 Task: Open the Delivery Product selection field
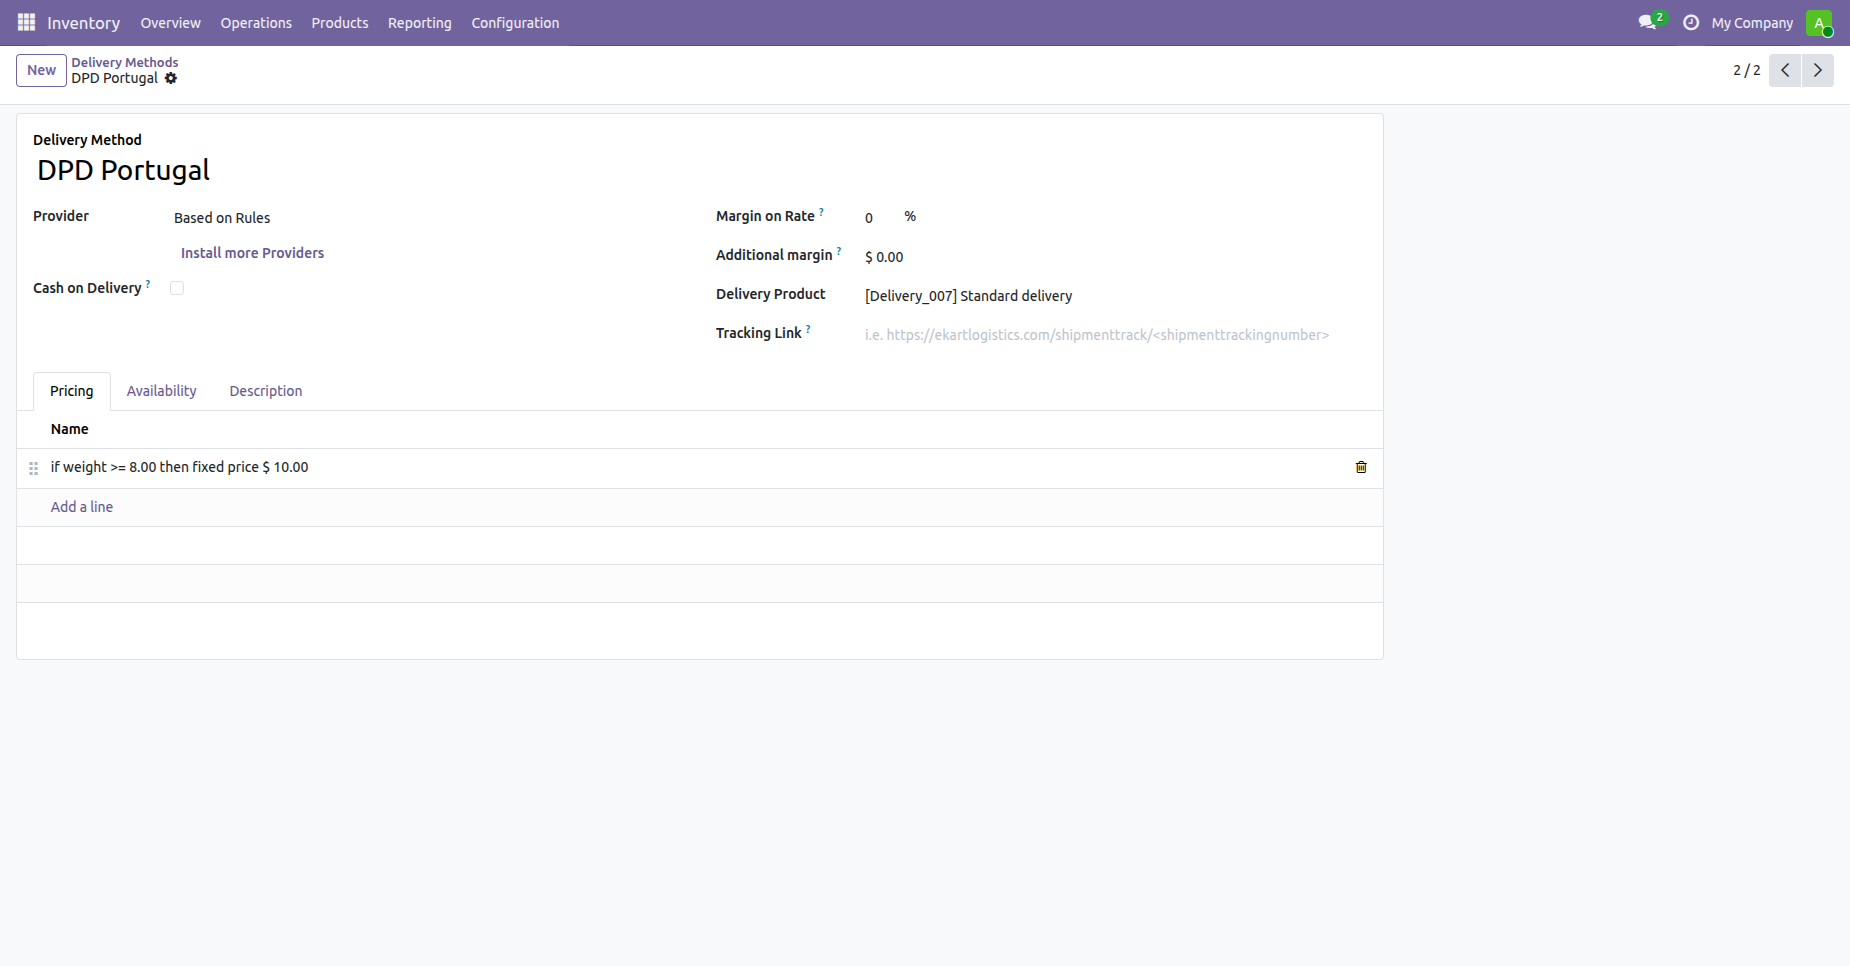(x=1115, y=296)
